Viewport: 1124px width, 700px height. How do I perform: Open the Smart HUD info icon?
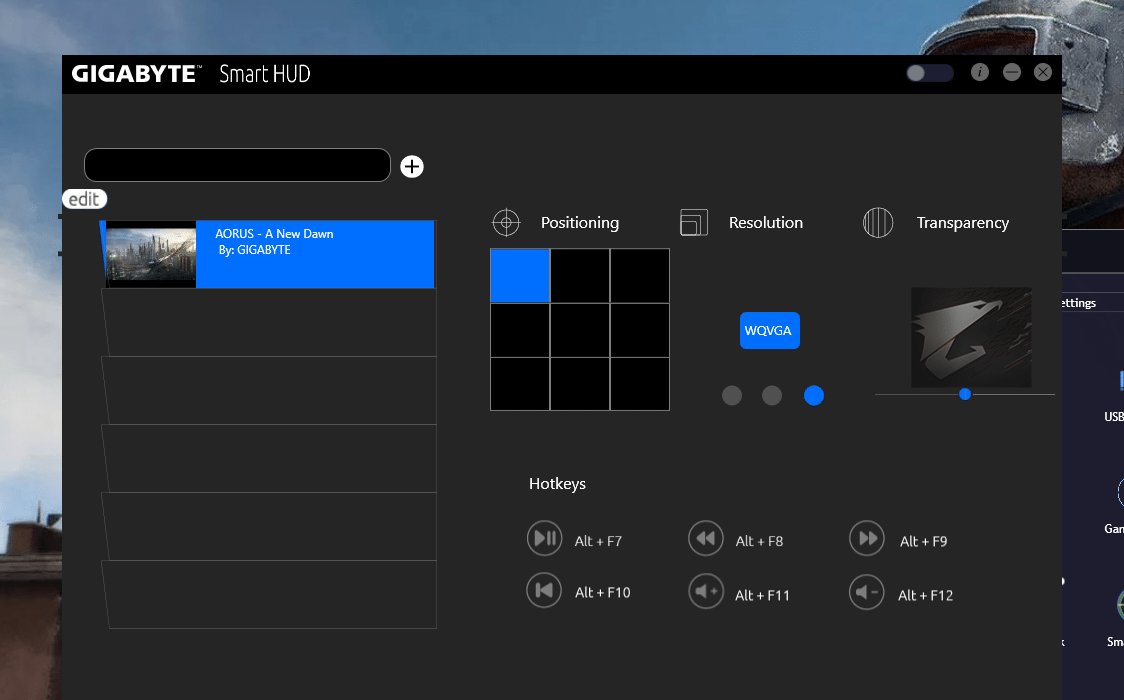pos(980,72)
